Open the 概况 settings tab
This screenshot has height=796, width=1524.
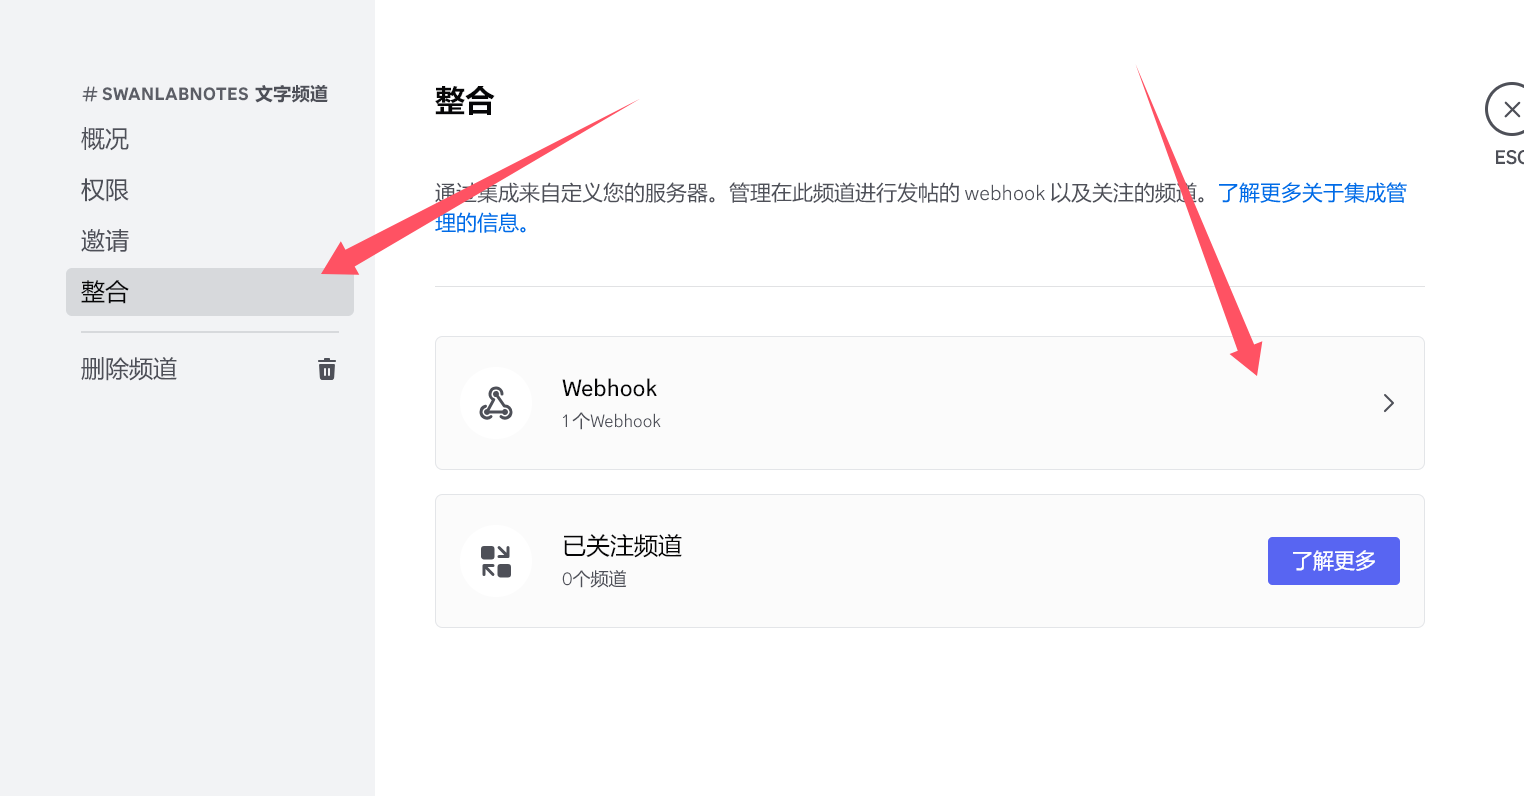(x=105, y=139)
